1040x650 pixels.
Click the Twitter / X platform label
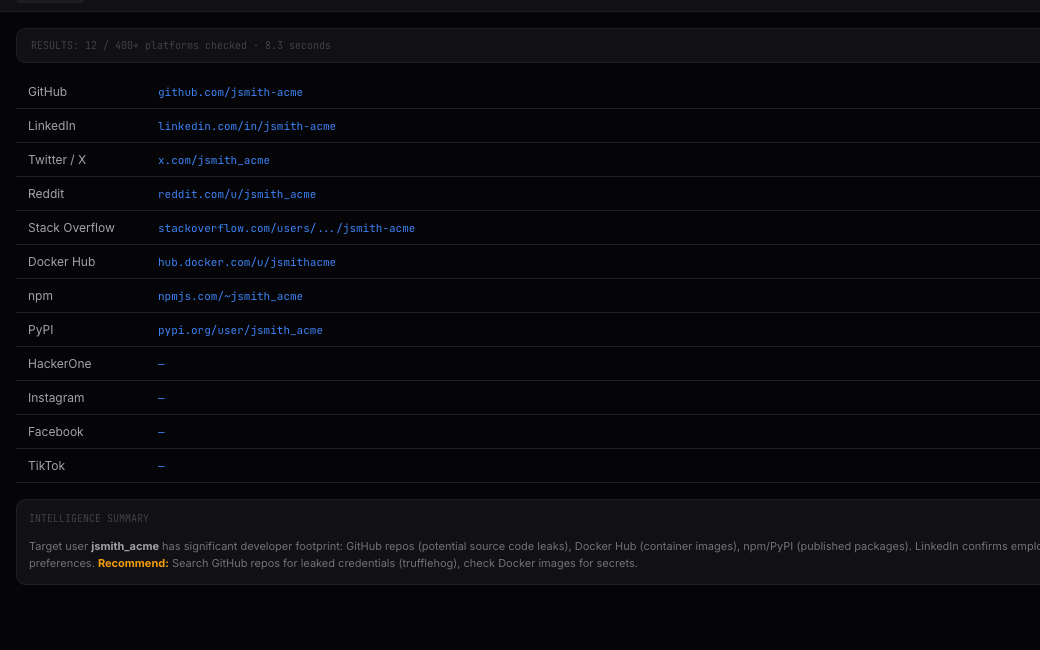point(57,160)
